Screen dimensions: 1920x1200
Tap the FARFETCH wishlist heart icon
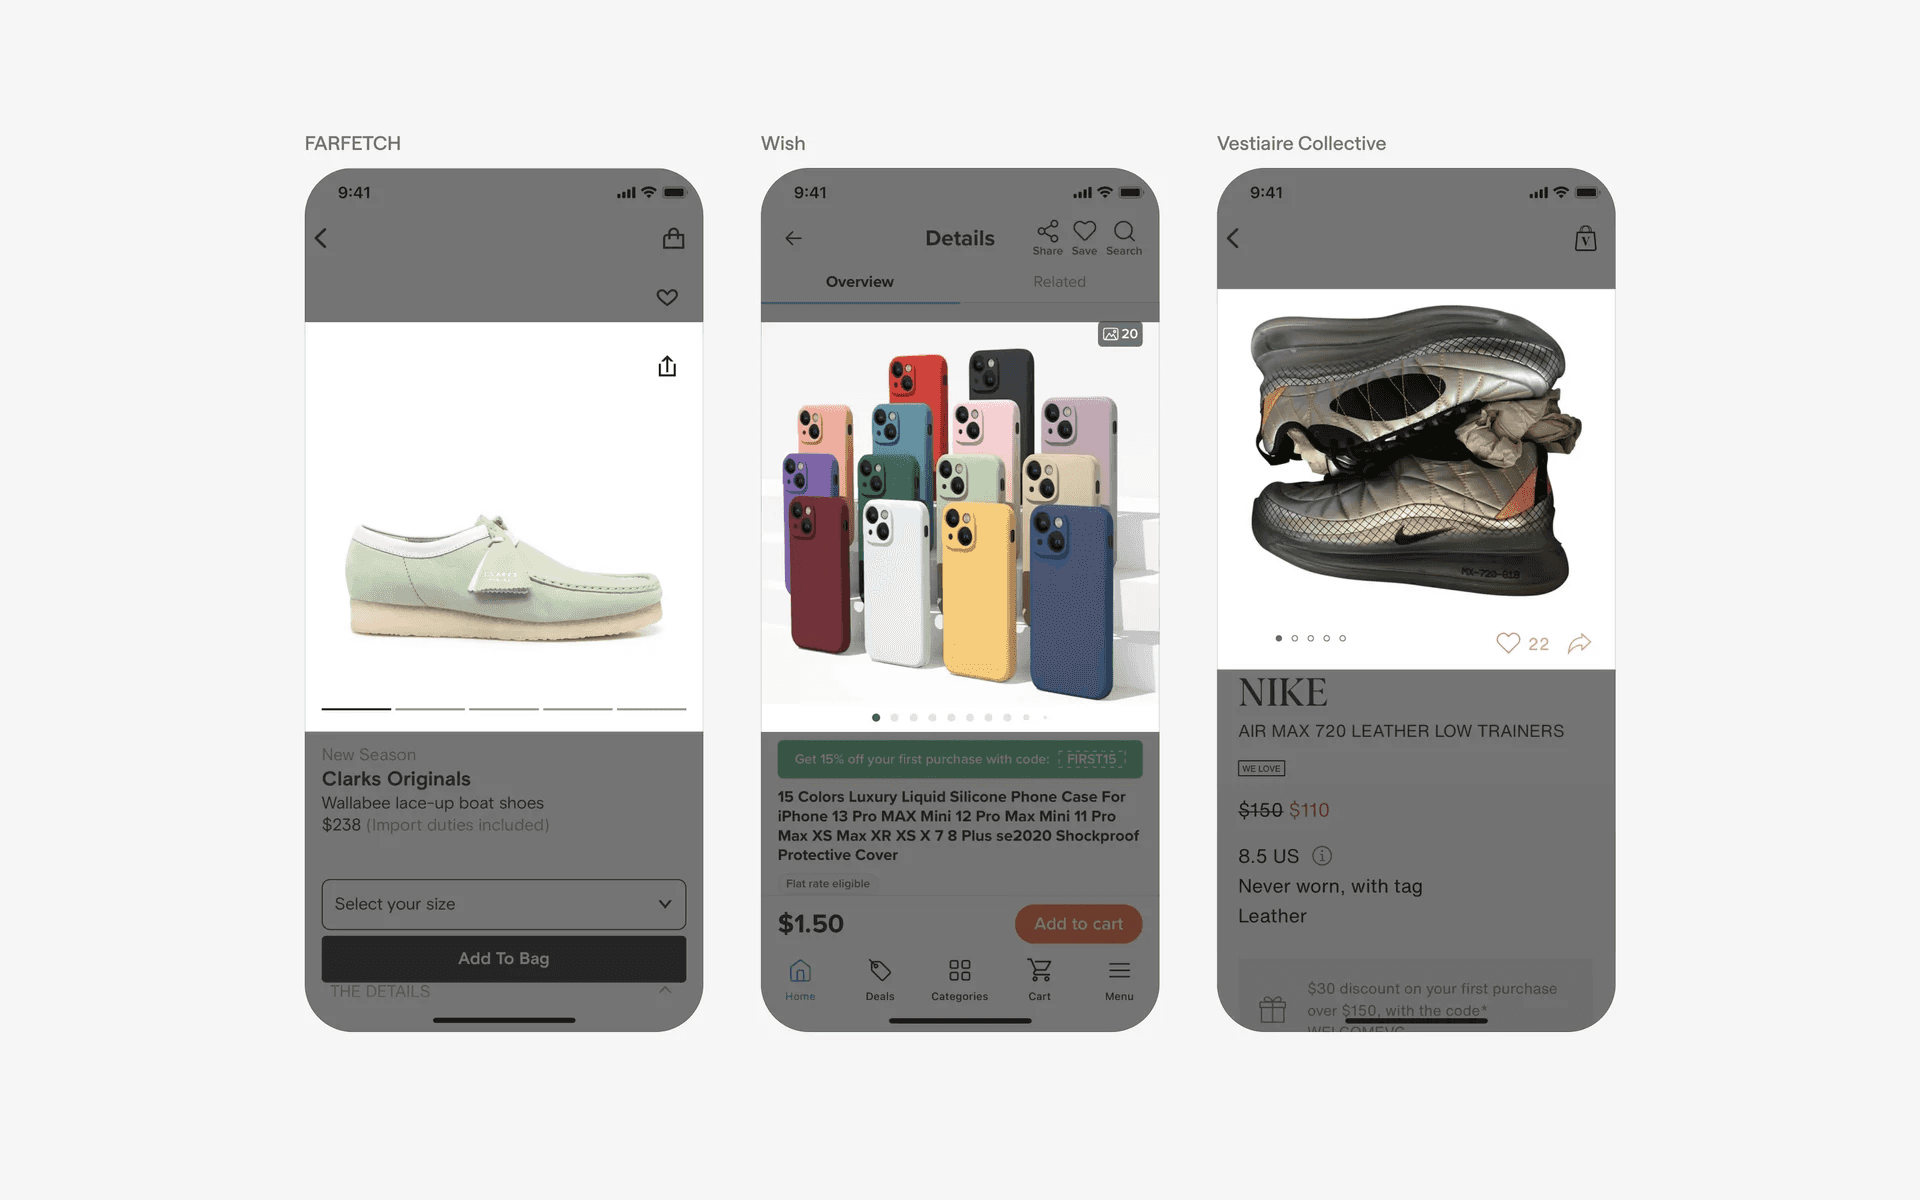(x=667, y=297)
